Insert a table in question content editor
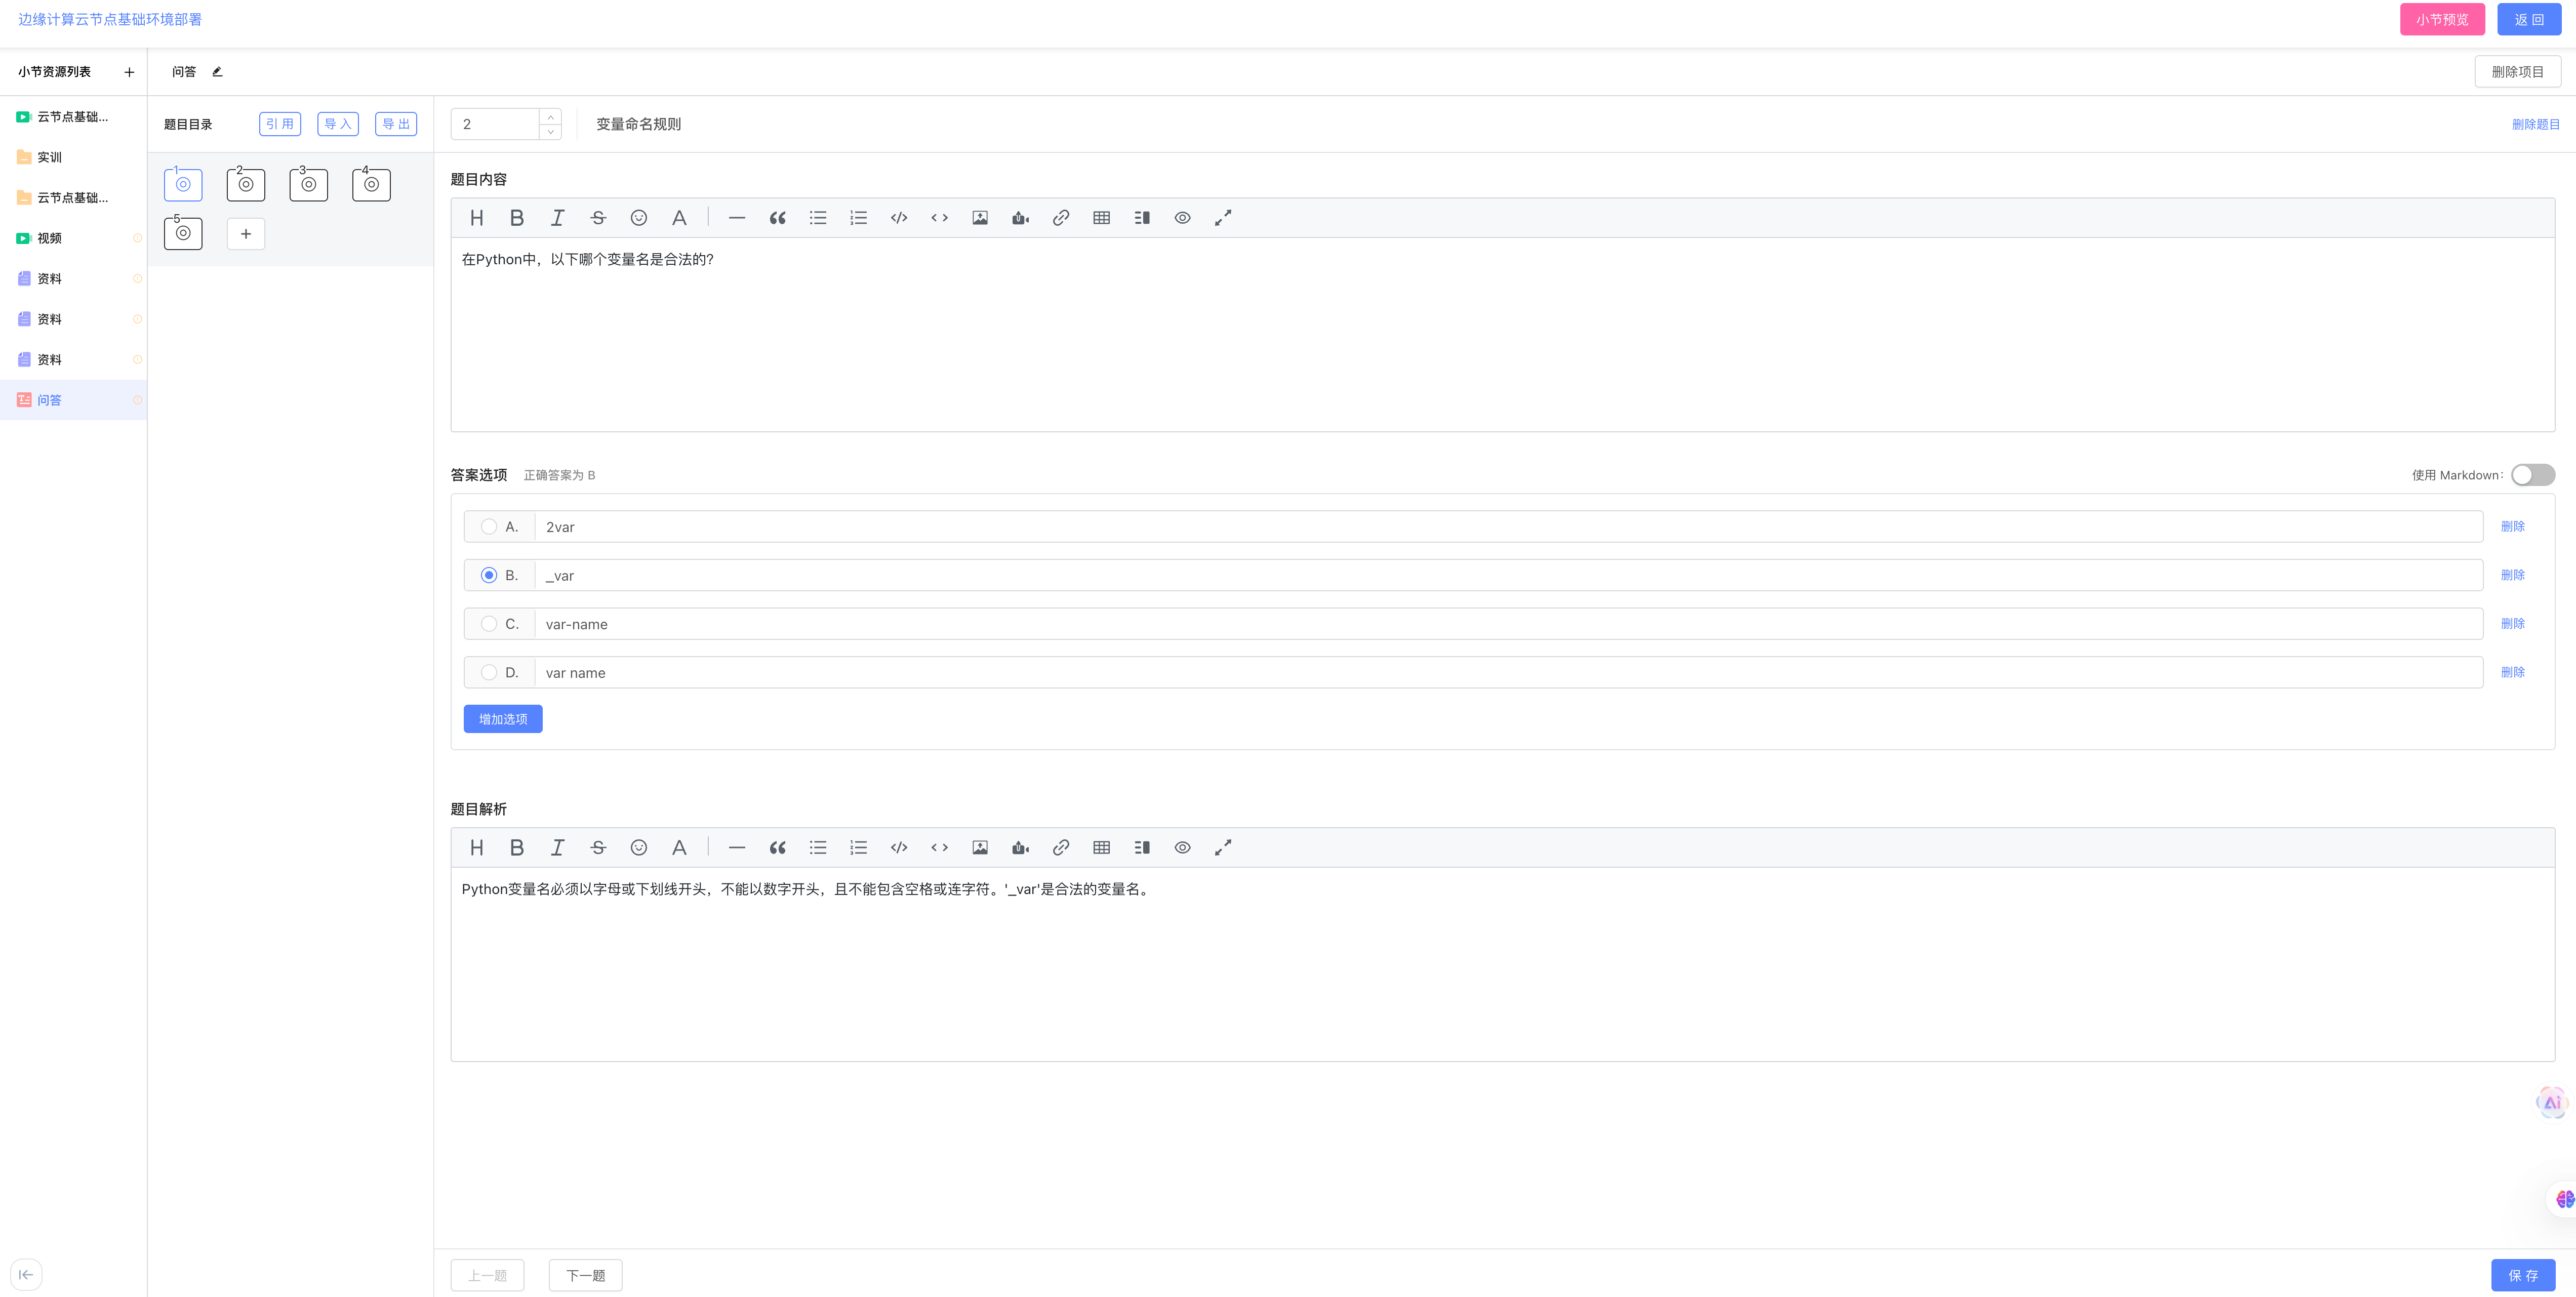Screen dimensions: 2576x1297 coord(1101,218)
